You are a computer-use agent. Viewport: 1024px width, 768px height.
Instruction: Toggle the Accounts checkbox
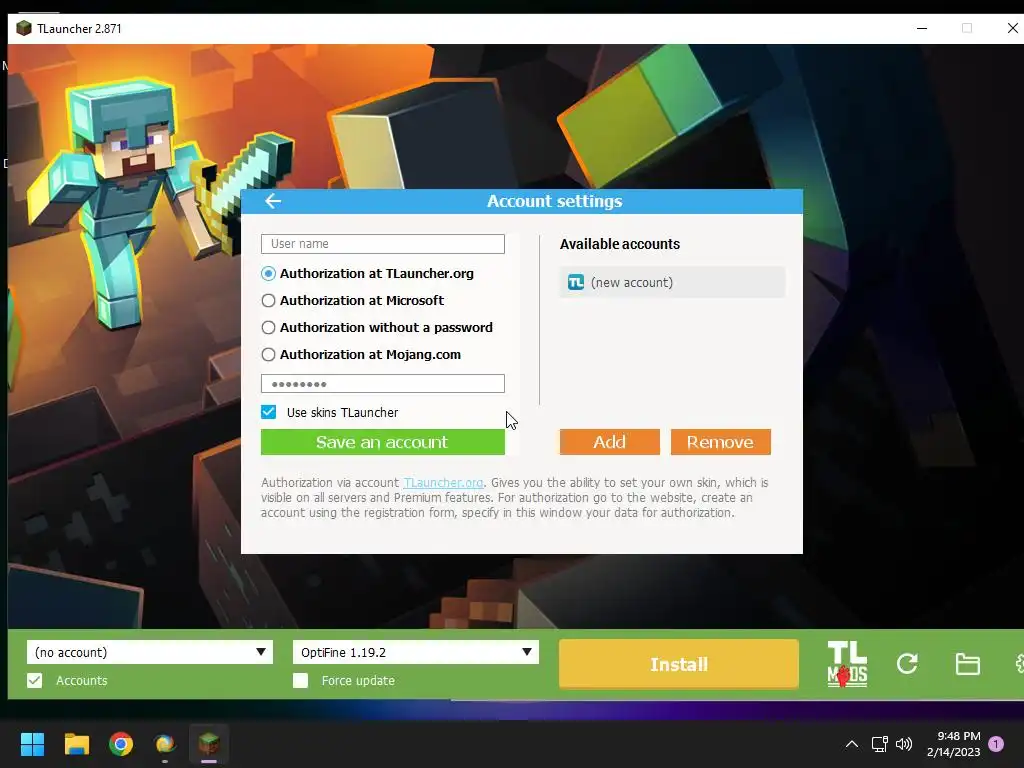35,680
